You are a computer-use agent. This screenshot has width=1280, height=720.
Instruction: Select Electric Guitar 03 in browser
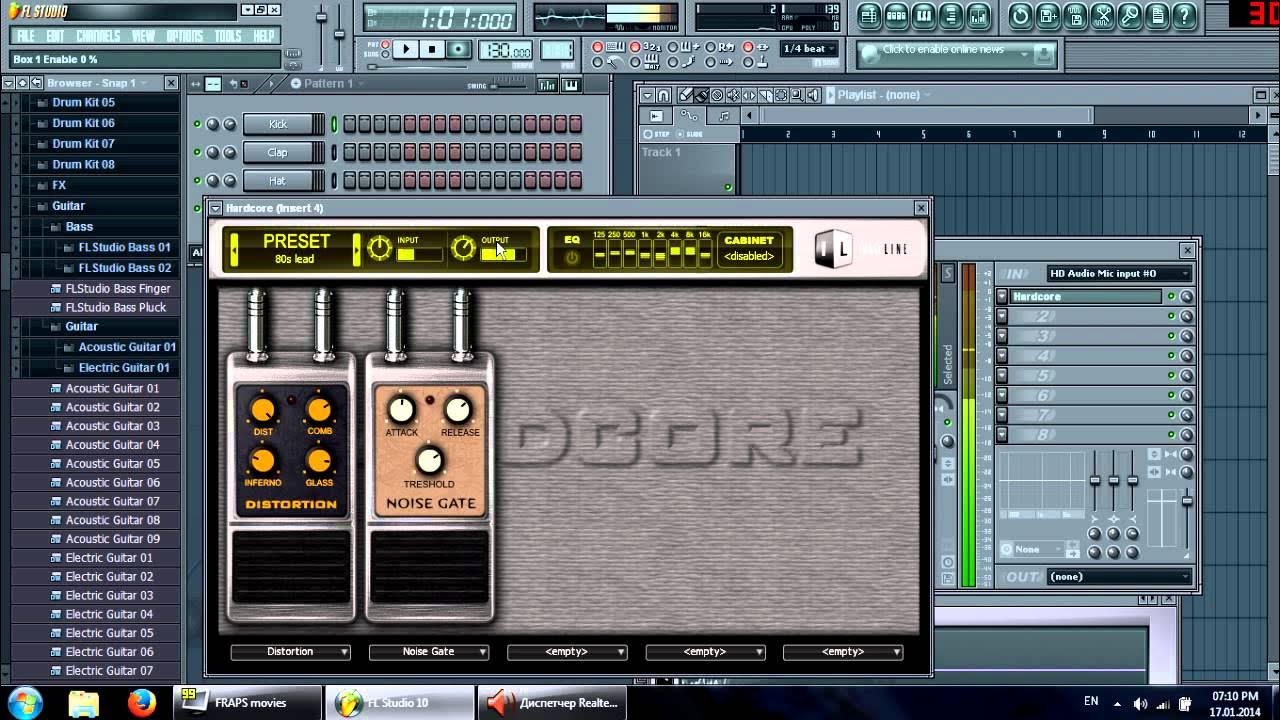pos(109,595)
